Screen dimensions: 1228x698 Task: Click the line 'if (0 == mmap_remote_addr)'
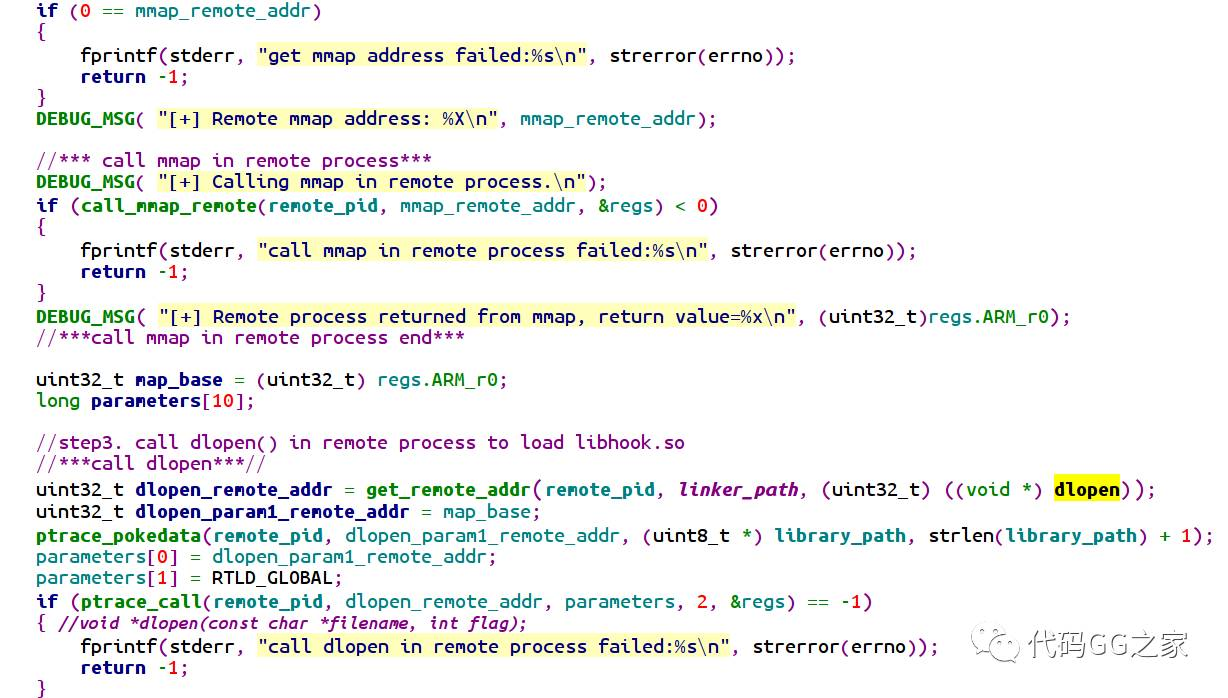(179, 11)
